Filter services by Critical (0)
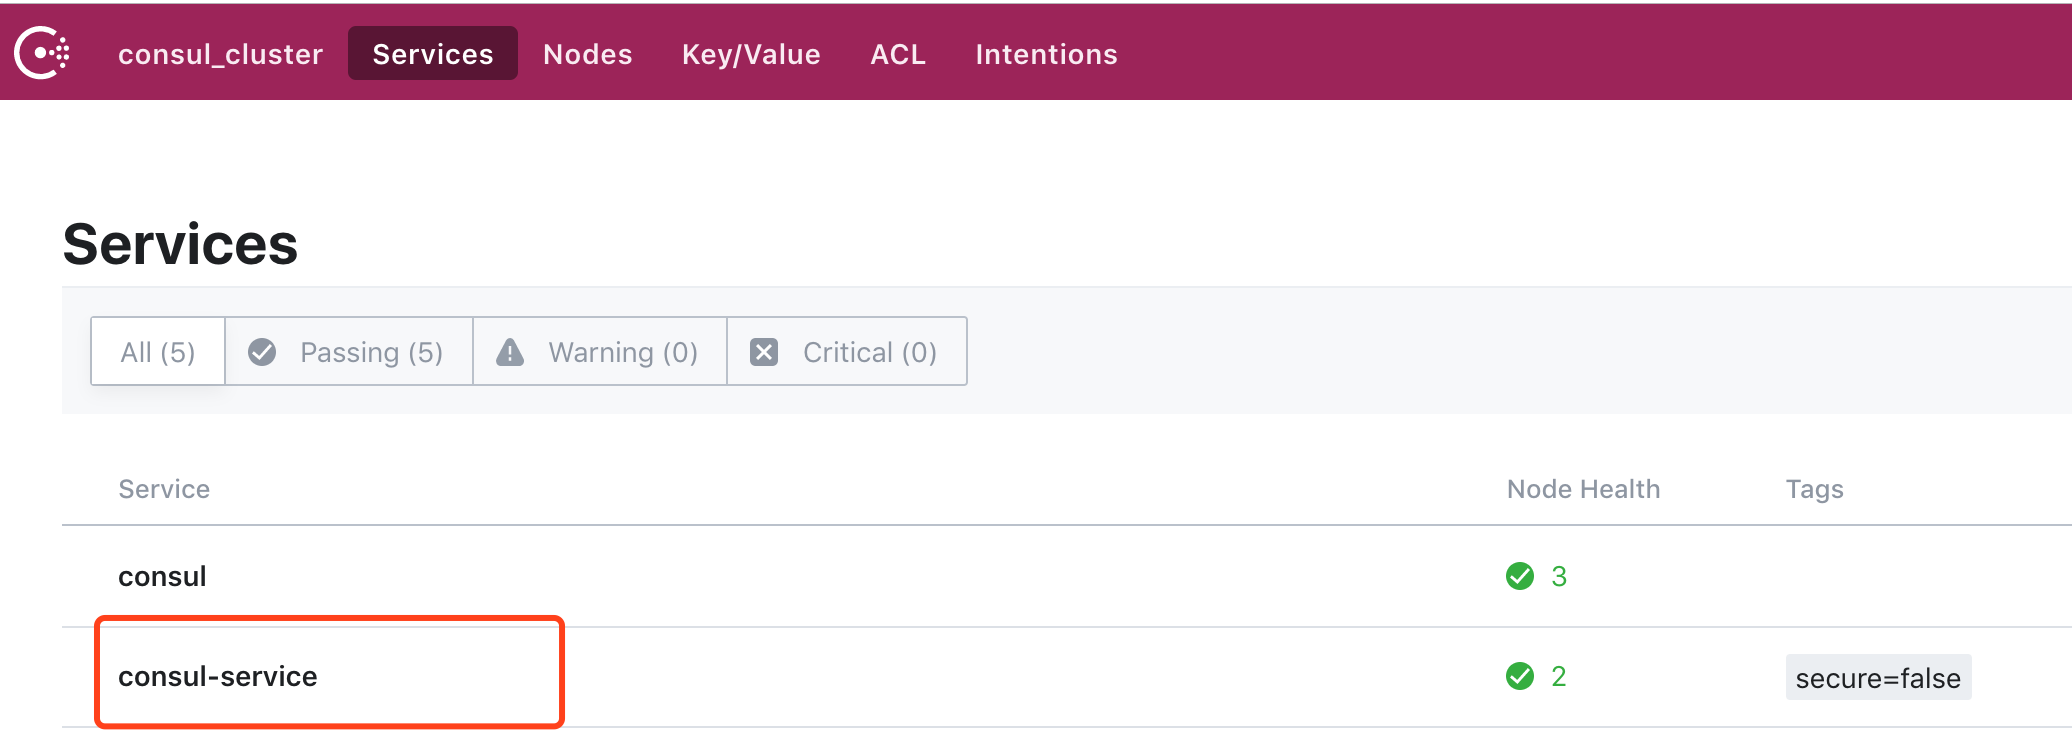The height and width of the screenshot is (756, 2072). pos(869,352)
